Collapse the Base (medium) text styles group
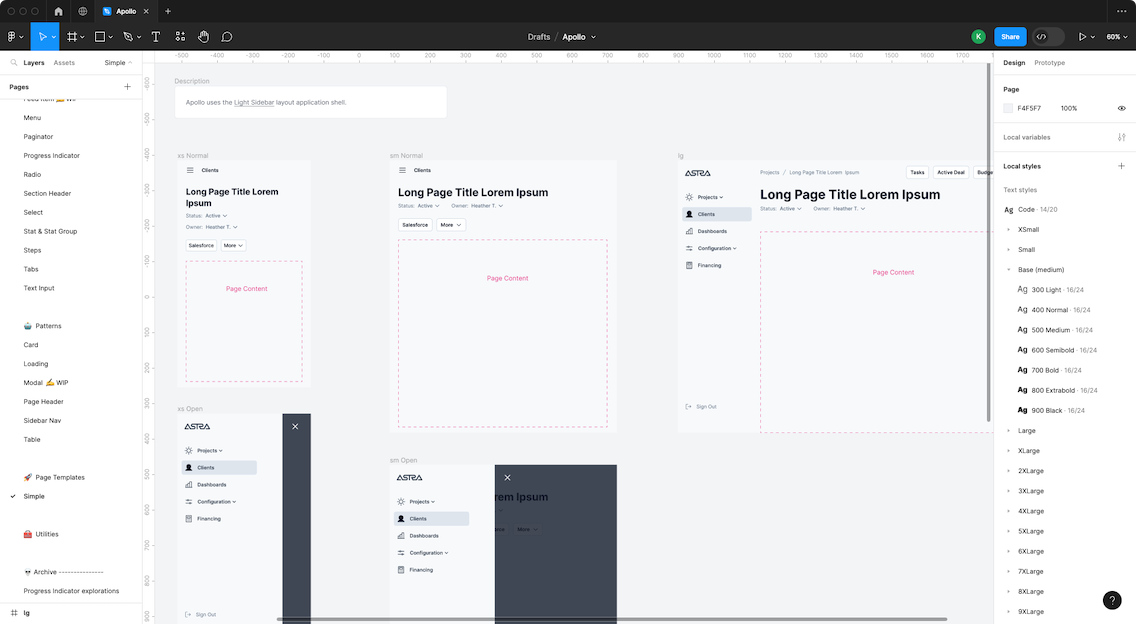Screen dimensions: 1136x624 (1008, 270)
